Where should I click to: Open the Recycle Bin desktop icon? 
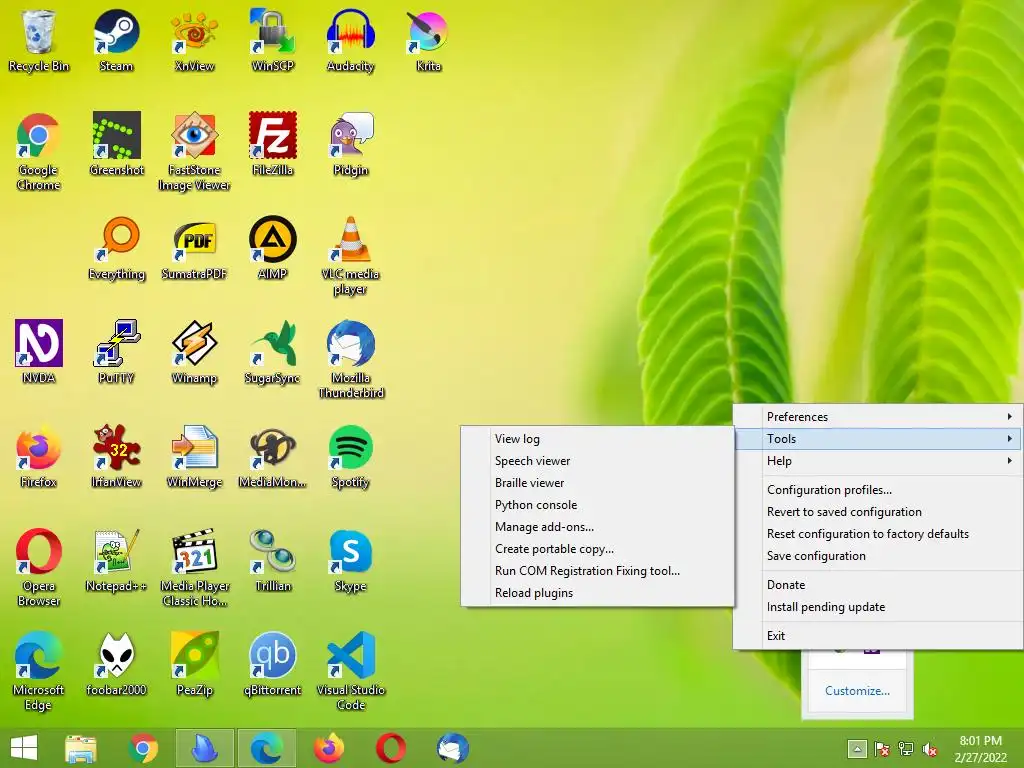tap(39, 40)
